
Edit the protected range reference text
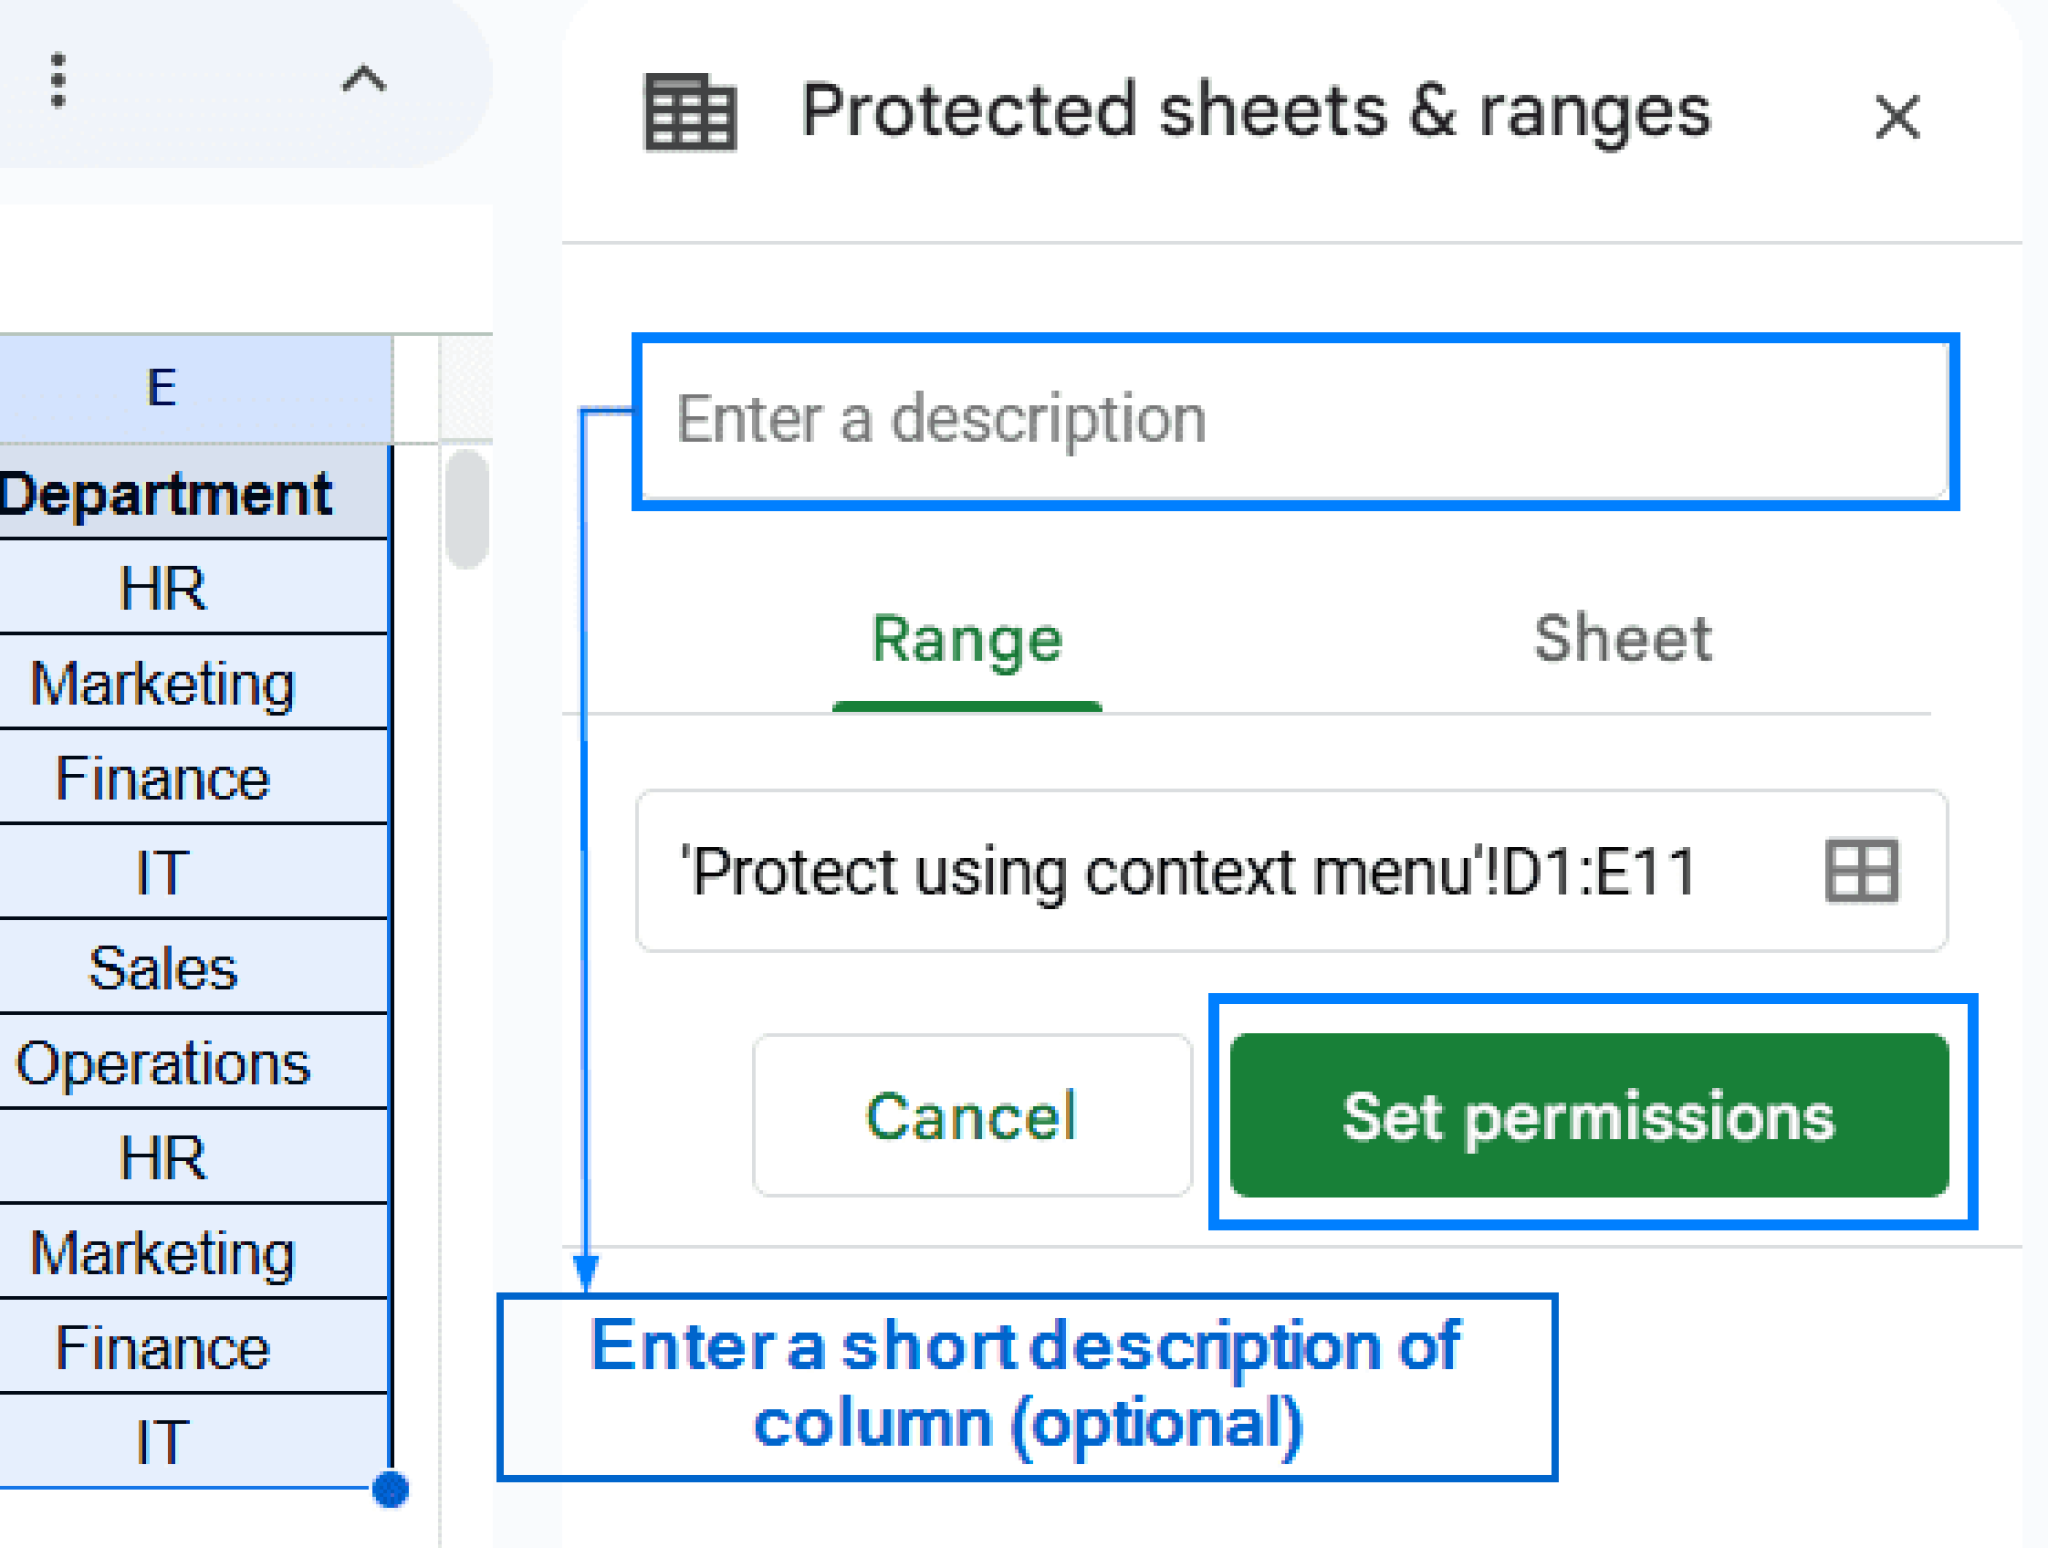(x=1180, y=868)
